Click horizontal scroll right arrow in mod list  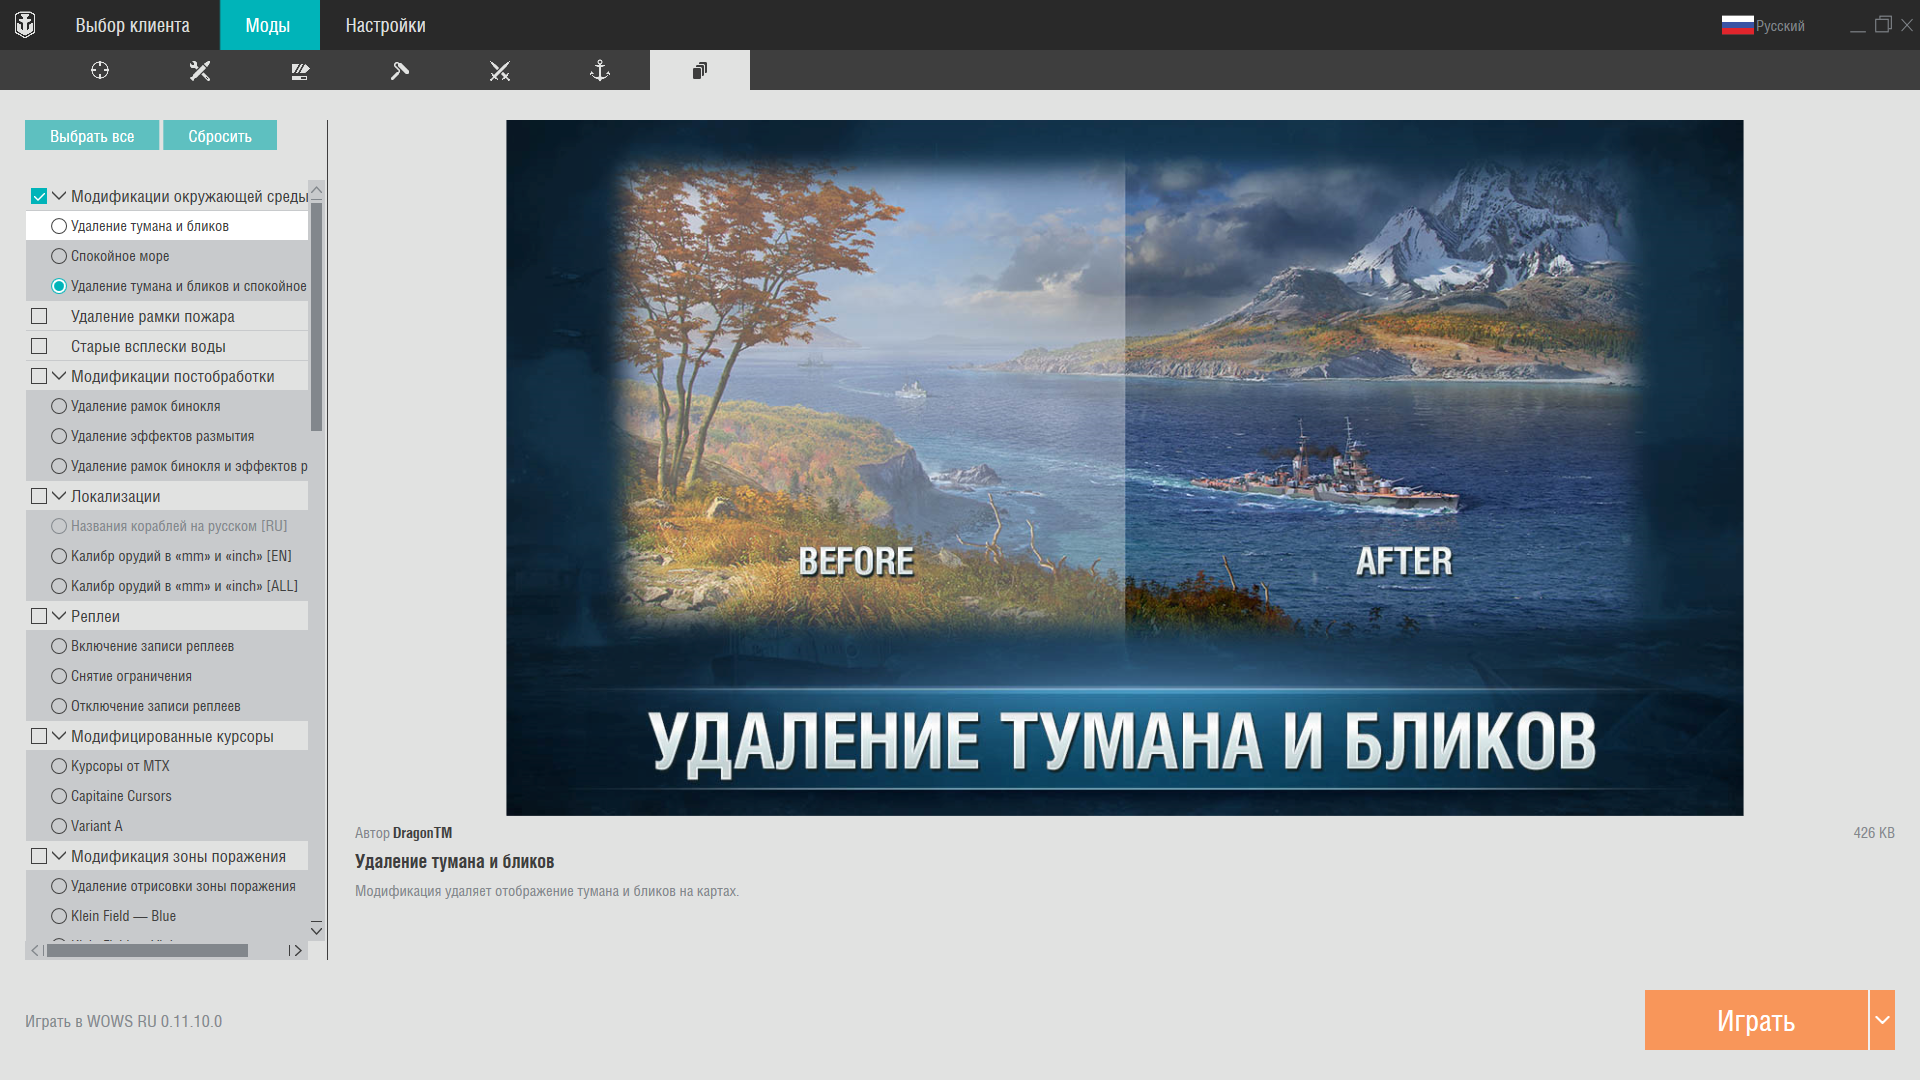coord(297,950)
